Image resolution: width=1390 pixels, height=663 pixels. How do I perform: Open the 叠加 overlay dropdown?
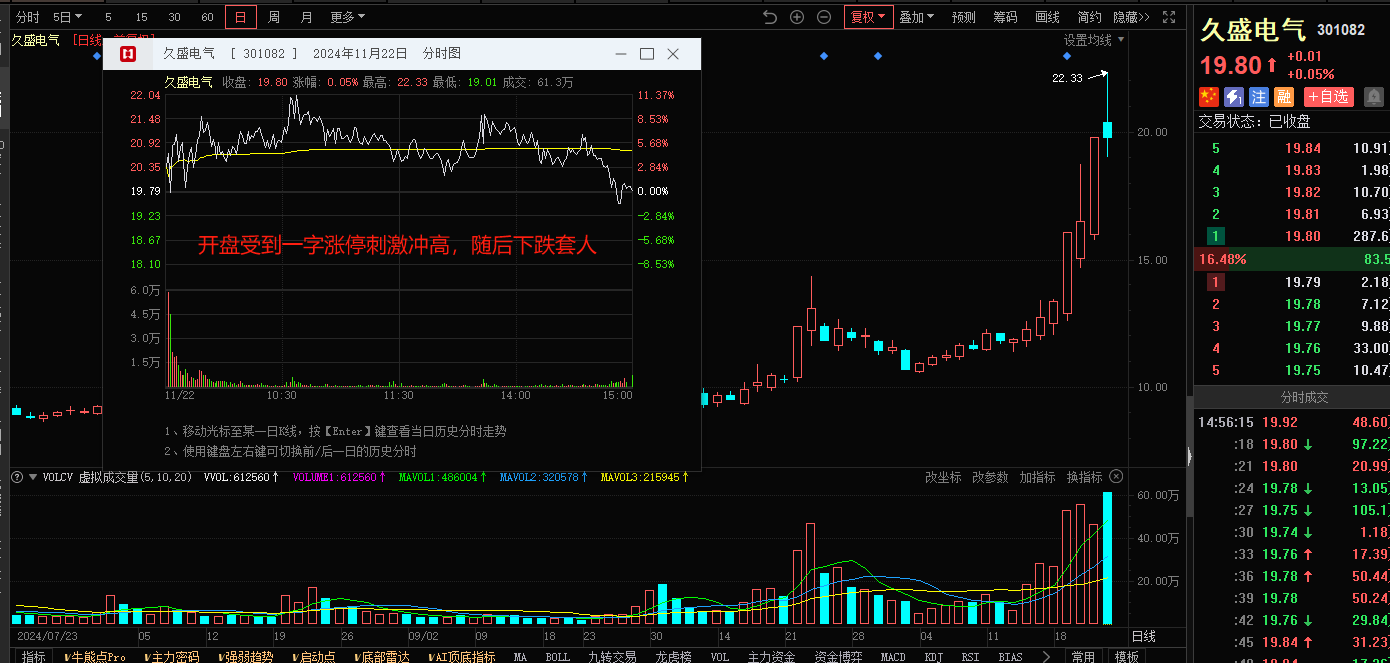tap(916, 17)
